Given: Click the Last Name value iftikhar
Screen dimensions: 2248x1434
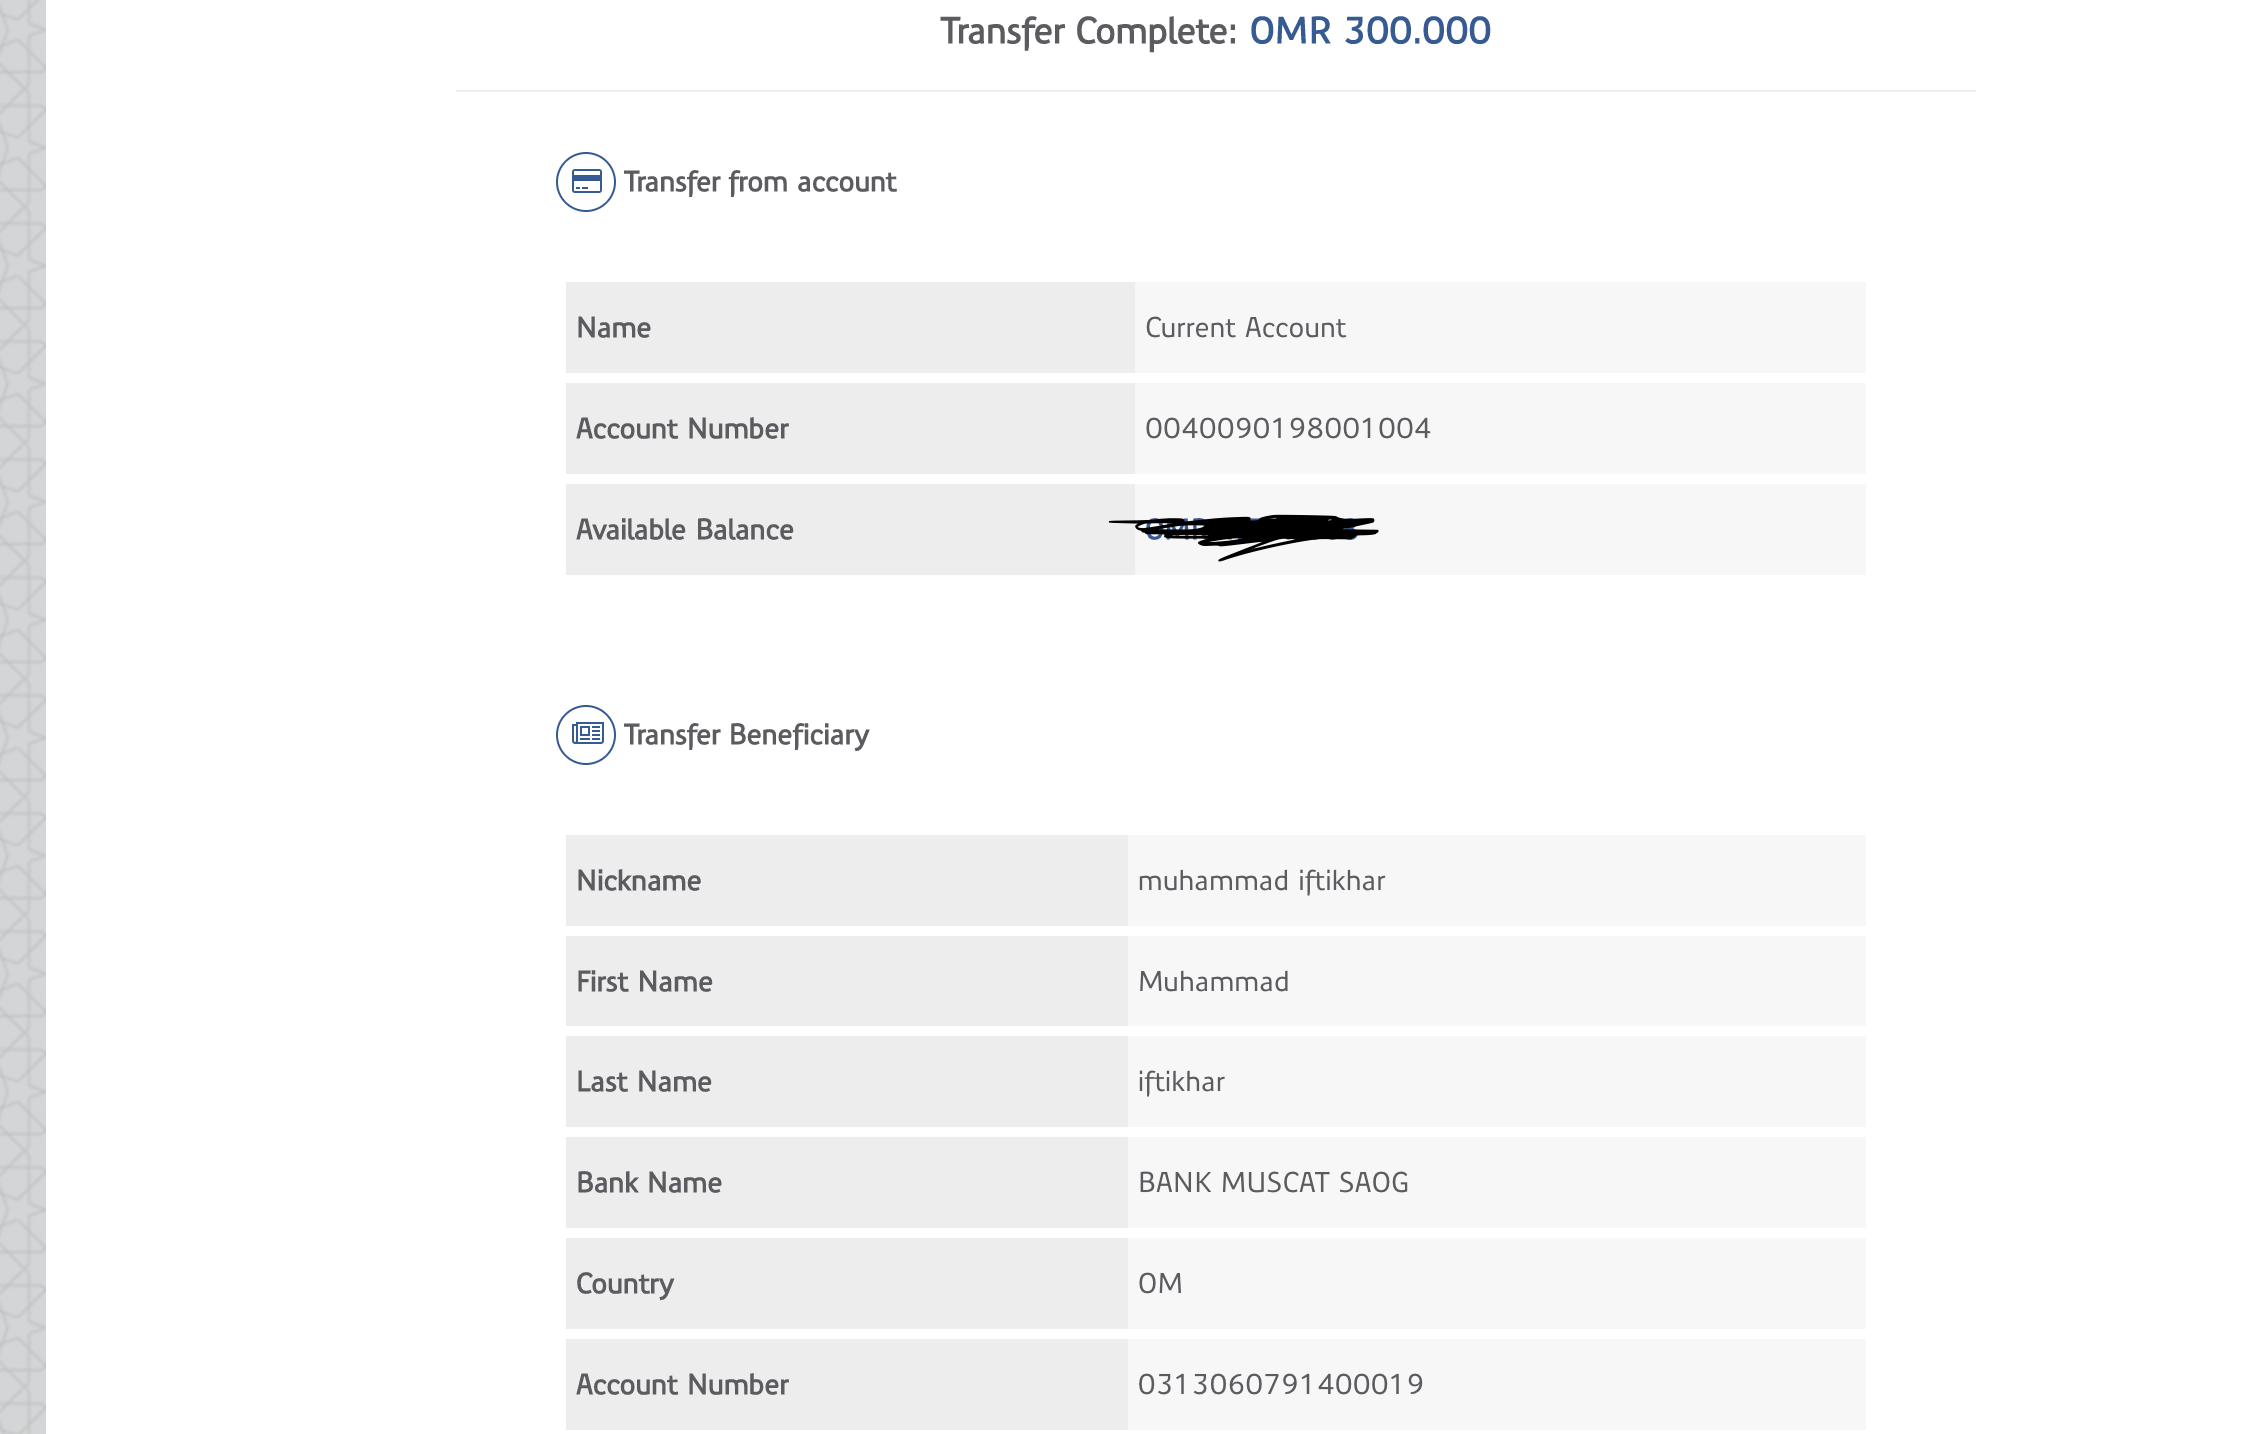Looking at the screenshot, I should 1181,1082.
